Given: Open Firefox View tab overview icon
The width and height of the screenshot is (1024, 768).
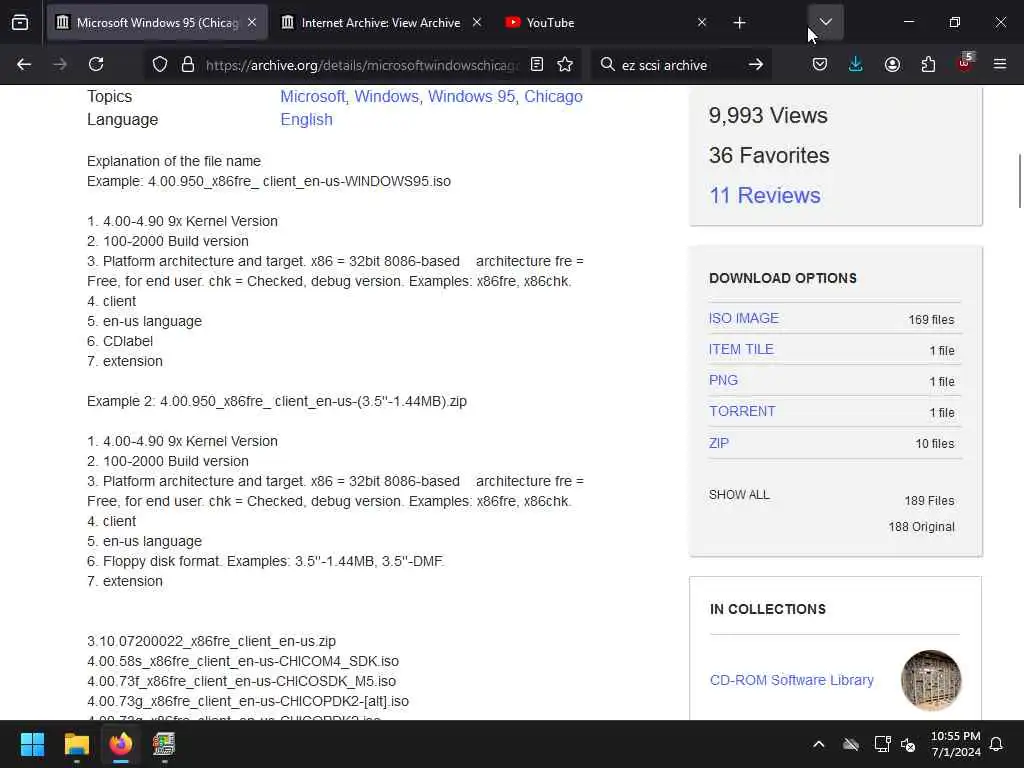Looking at the screenshot, I should [20, 23].
